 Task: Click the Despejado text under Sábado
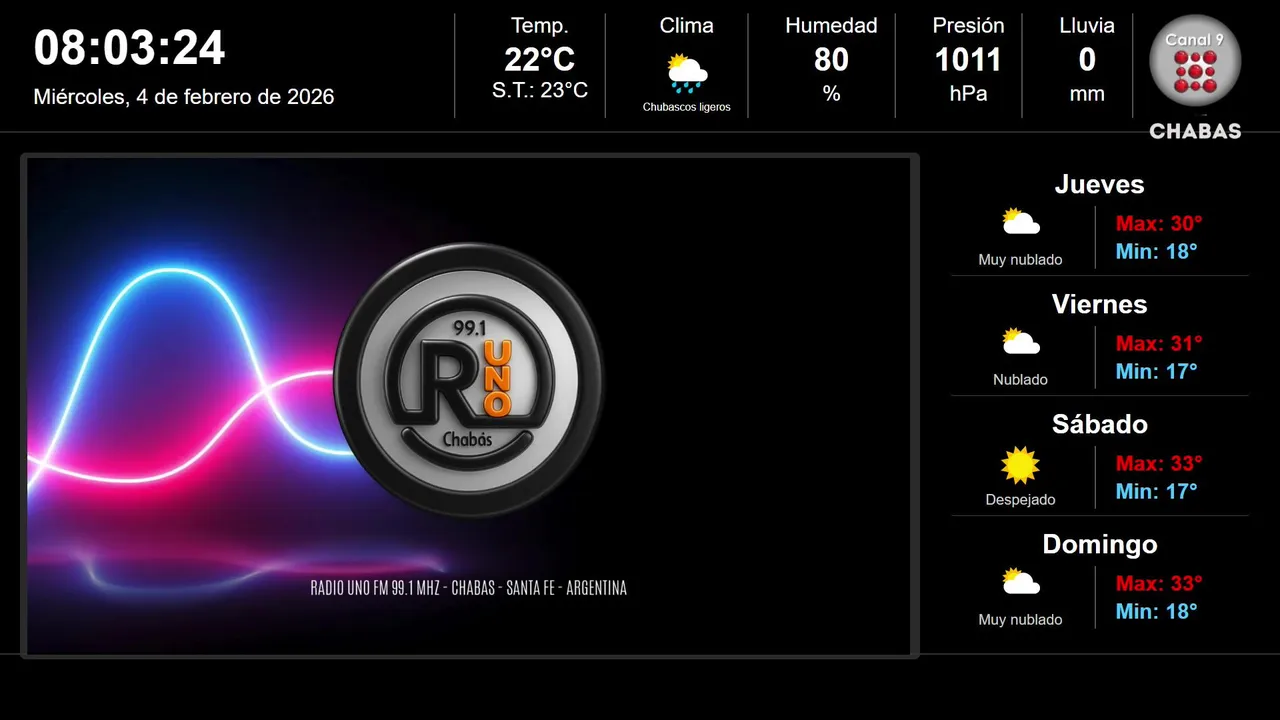pyautogui.click(x=1021, y=500)
